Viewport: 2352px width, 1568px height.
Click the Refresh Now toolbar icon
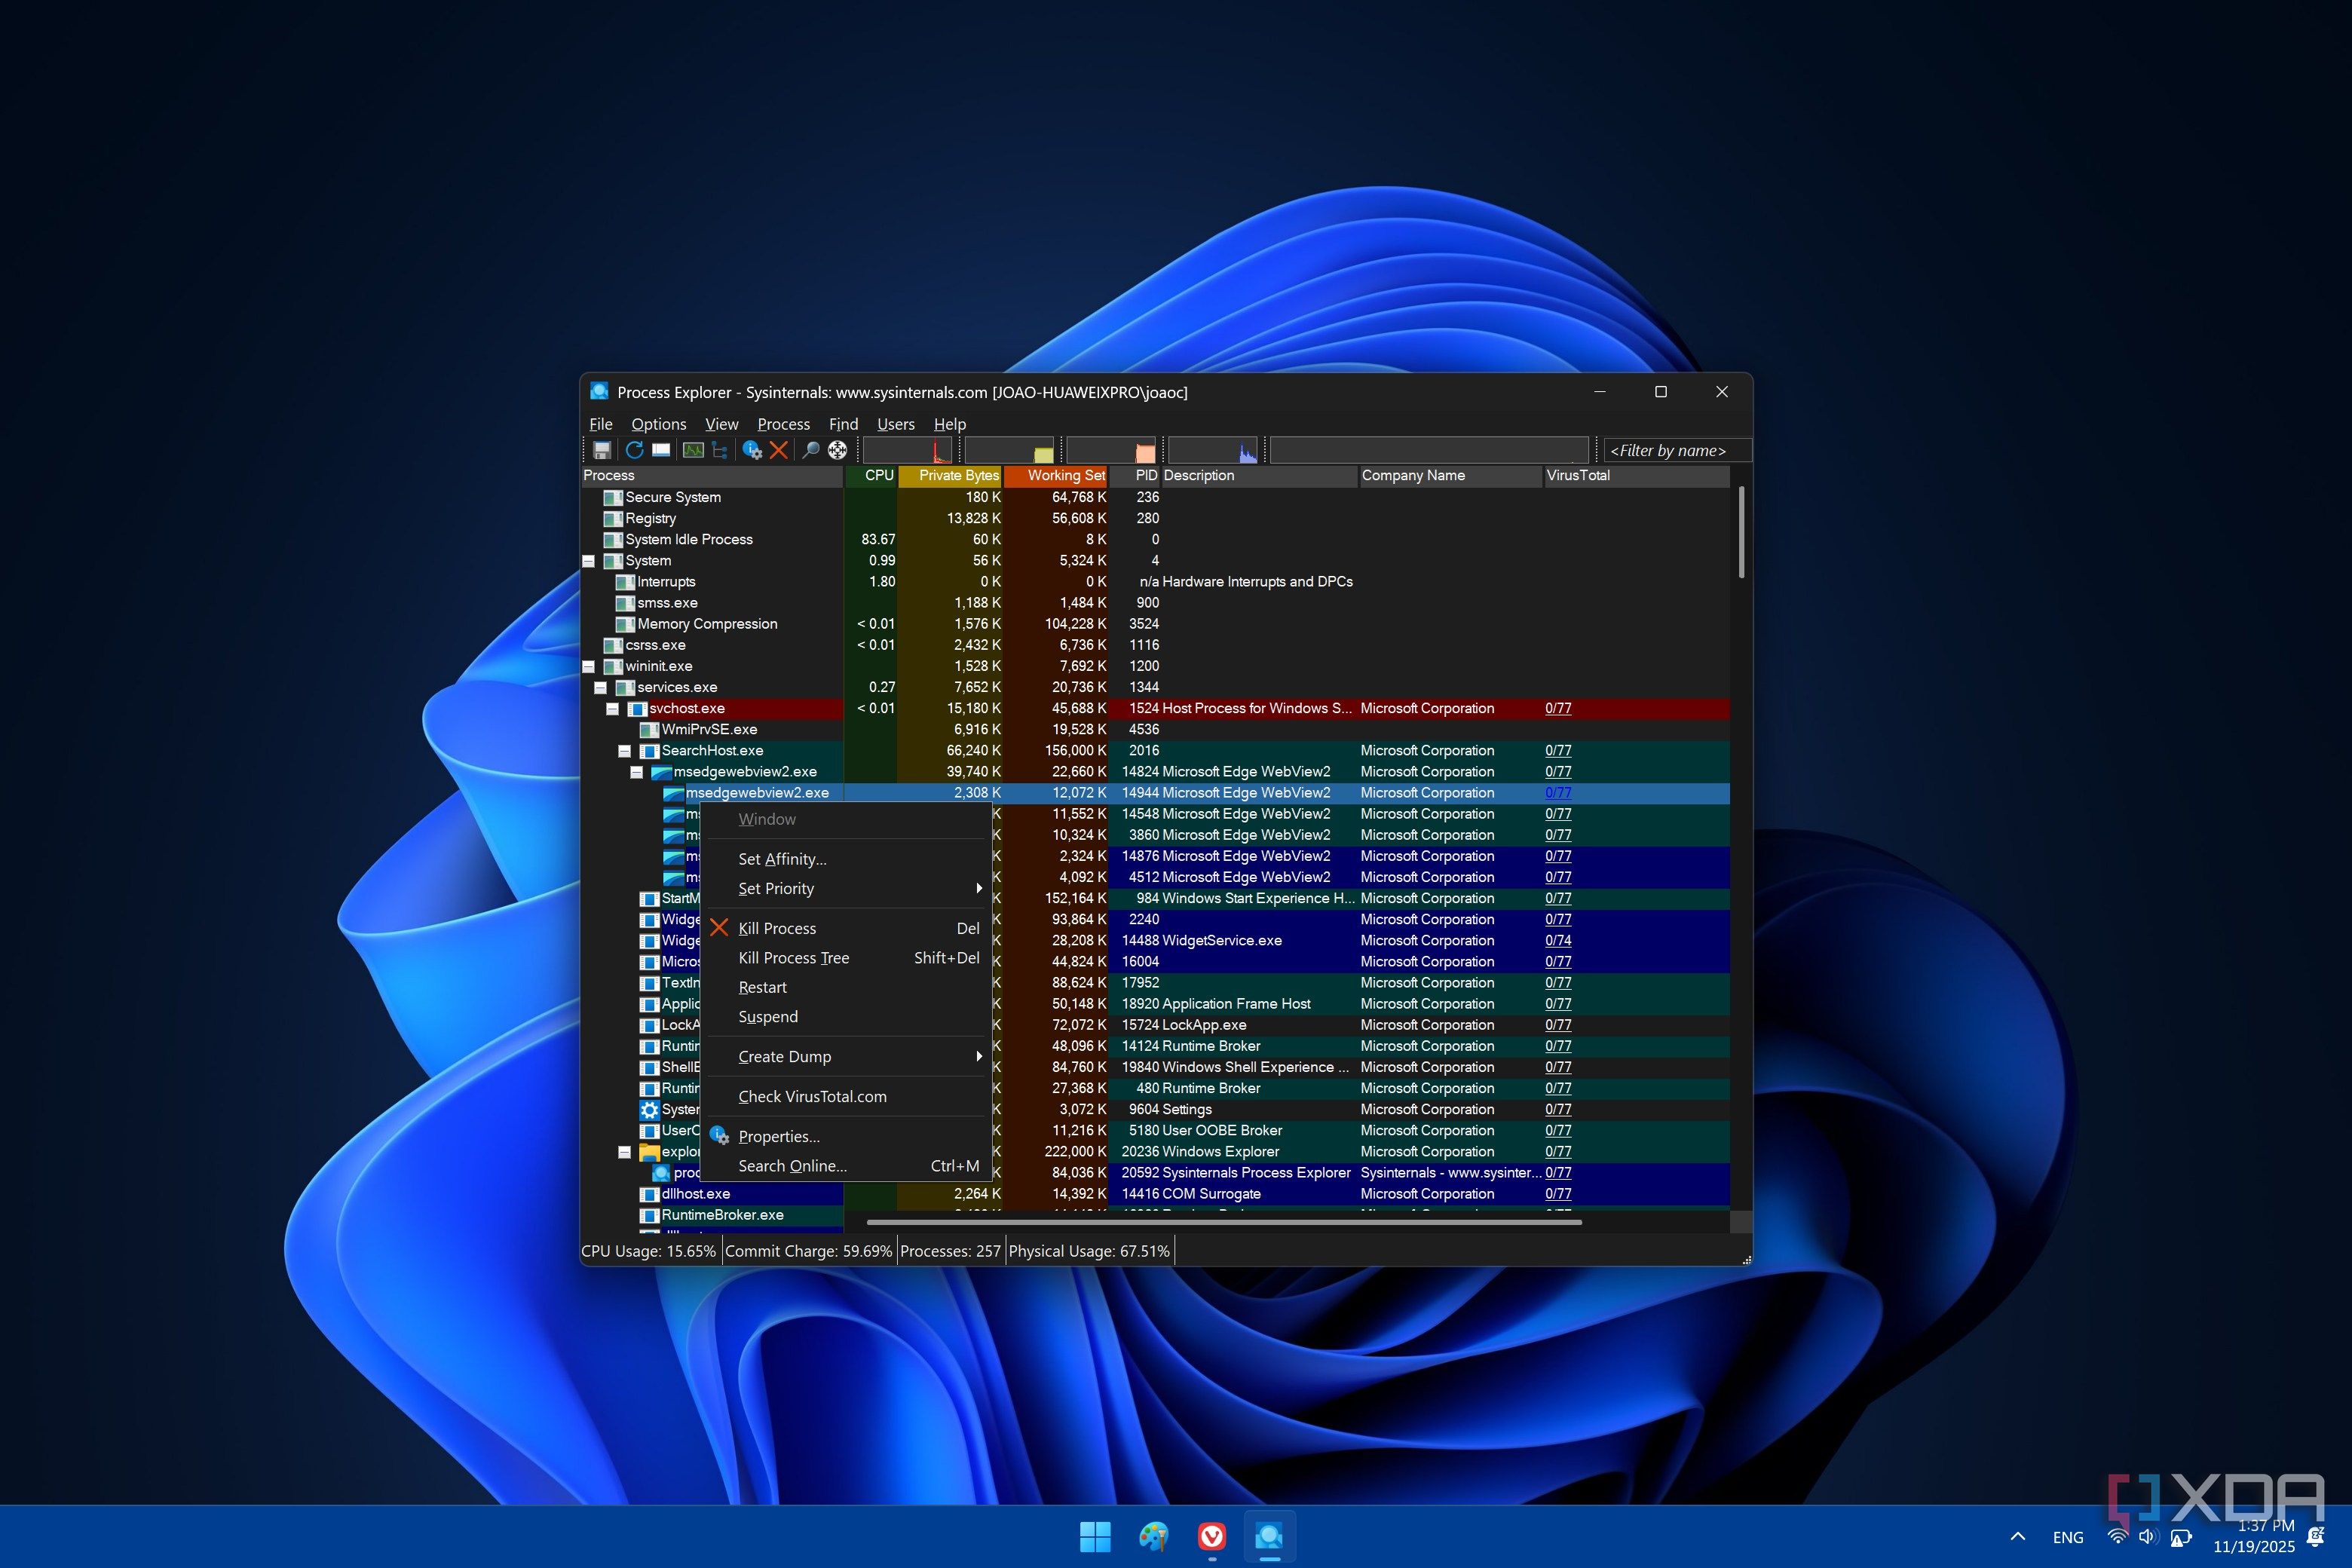634,450
